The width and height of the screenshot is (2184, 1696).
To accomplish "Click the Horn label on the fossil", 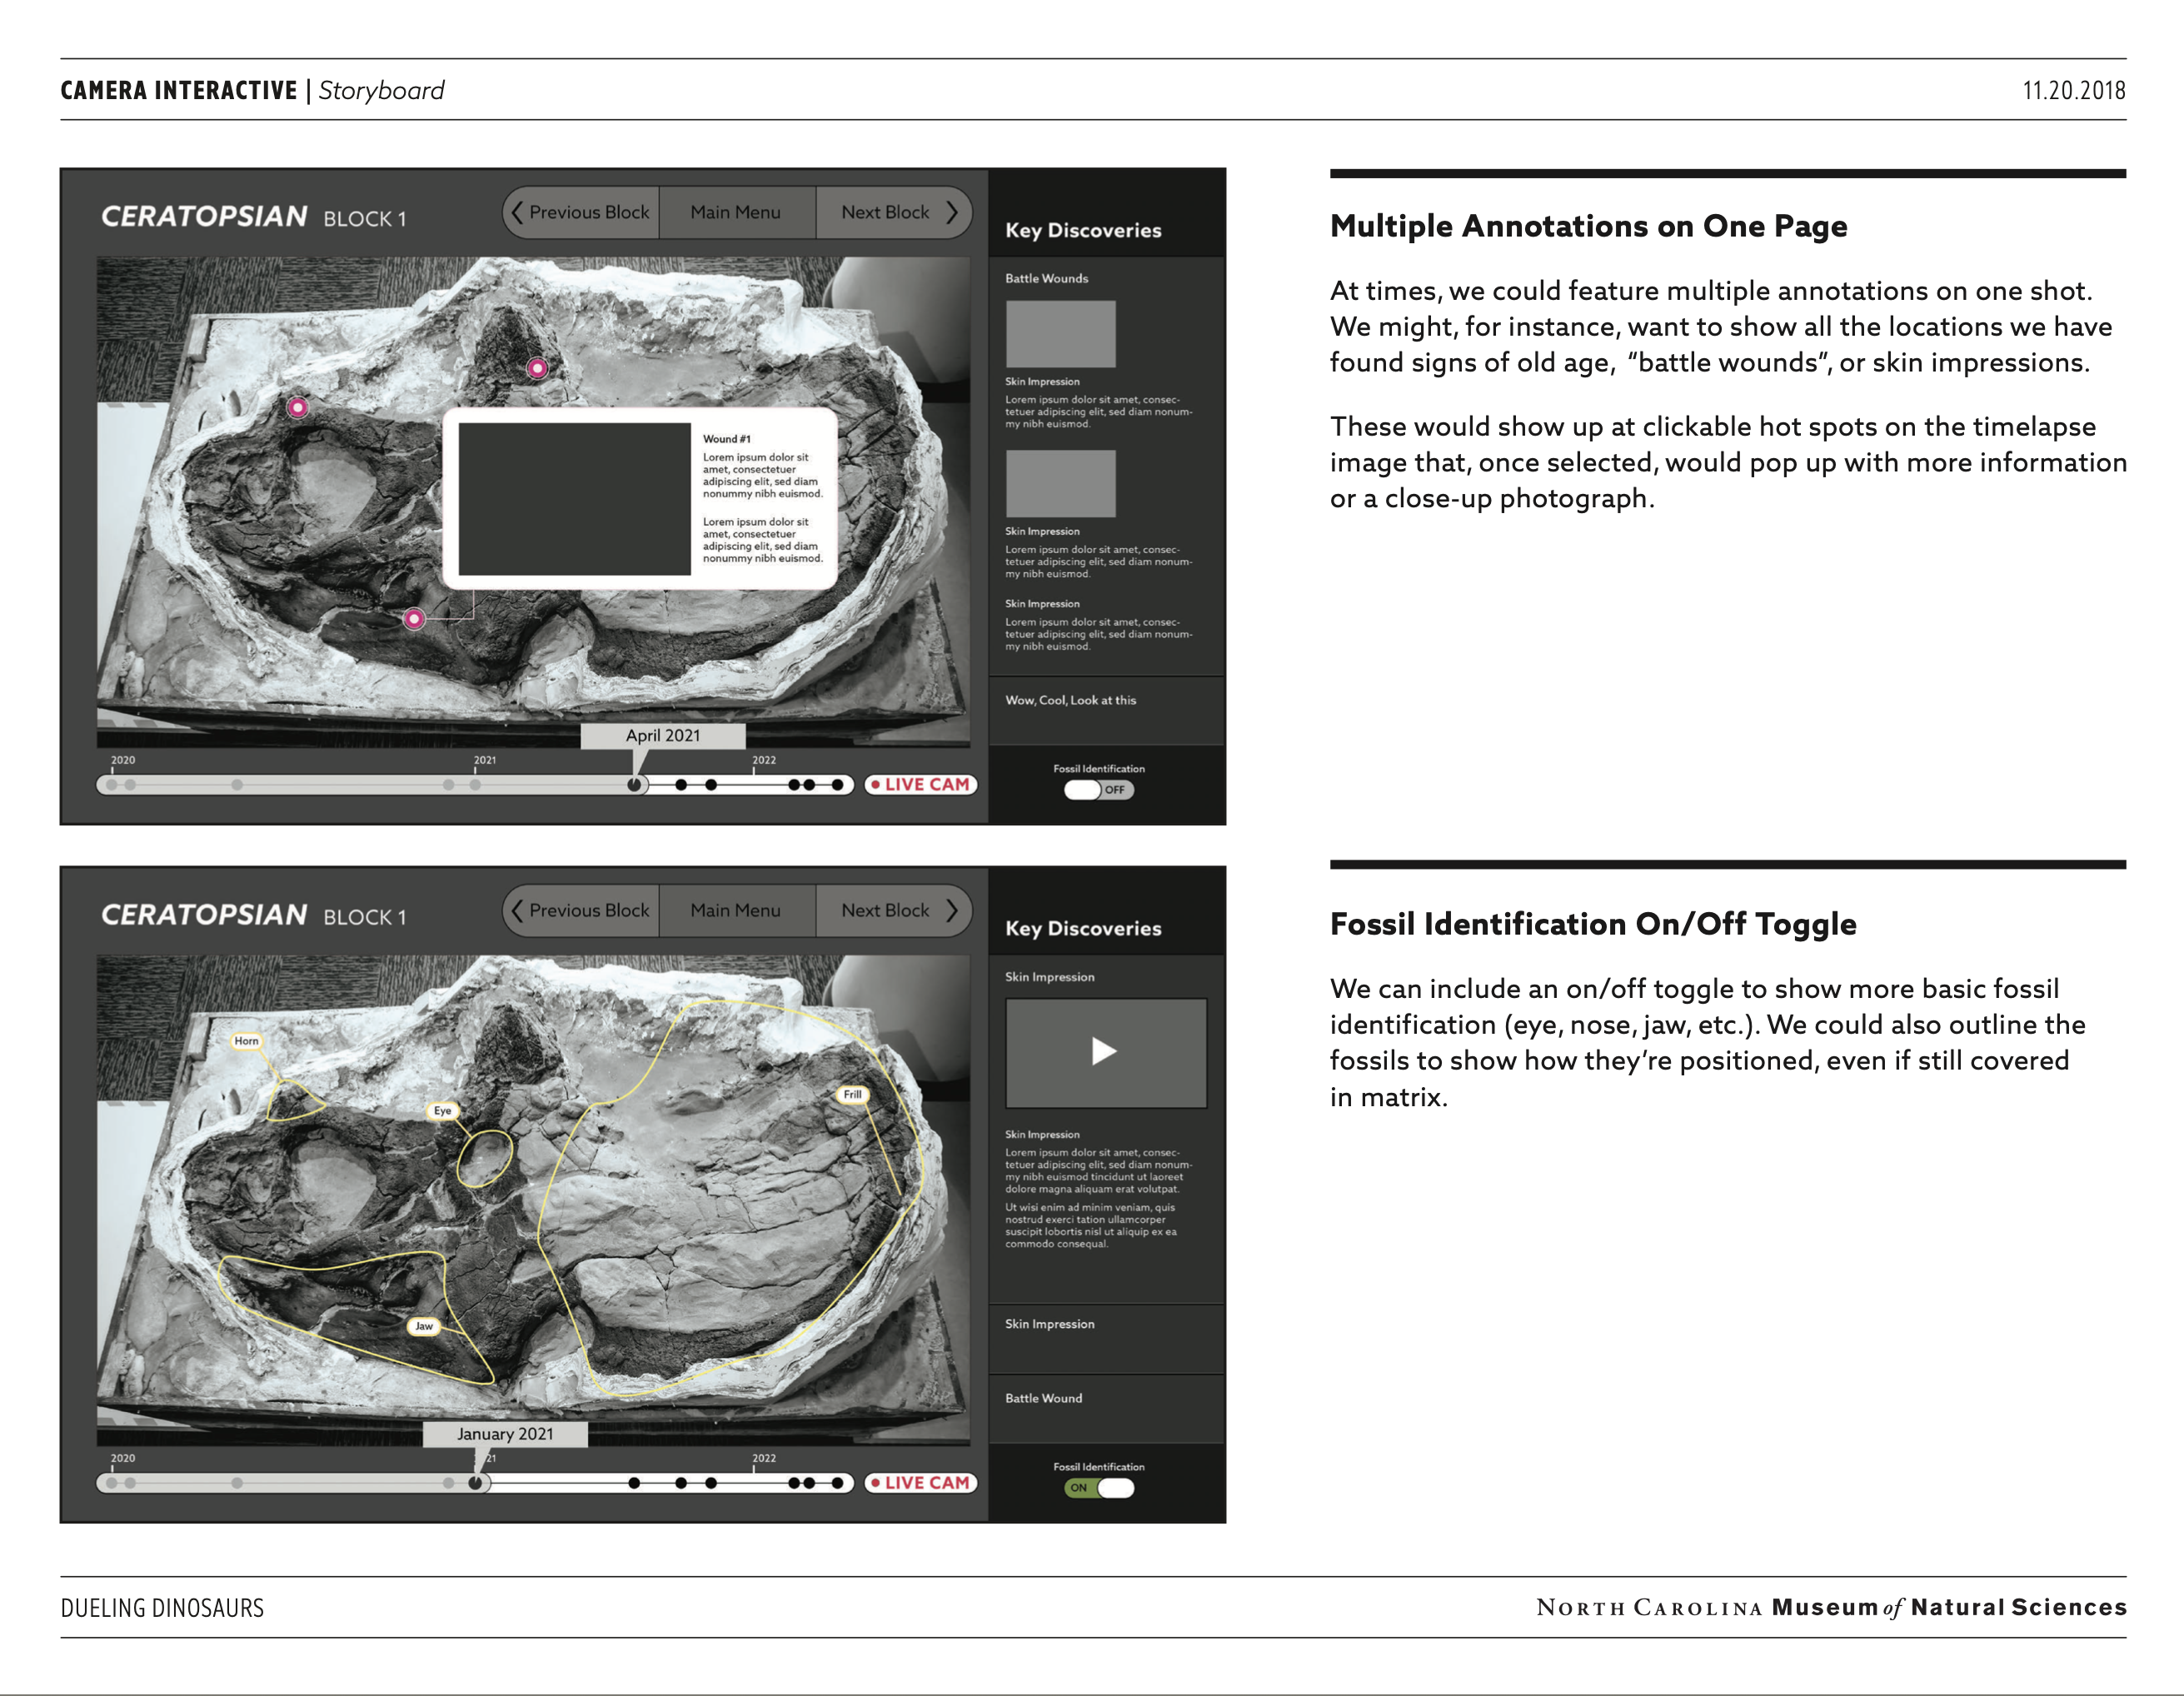I will (246, 1041).
